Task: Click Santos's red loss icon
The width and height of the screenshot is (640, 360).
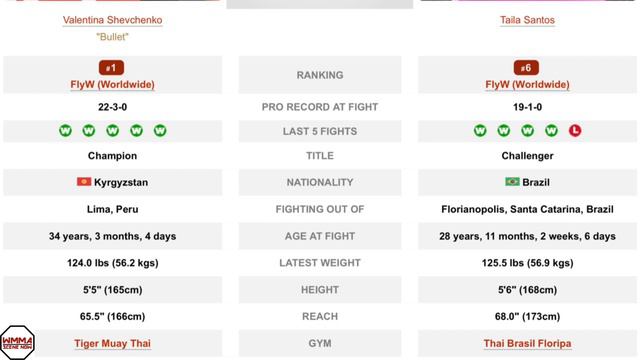Action: tap(575, 131)
